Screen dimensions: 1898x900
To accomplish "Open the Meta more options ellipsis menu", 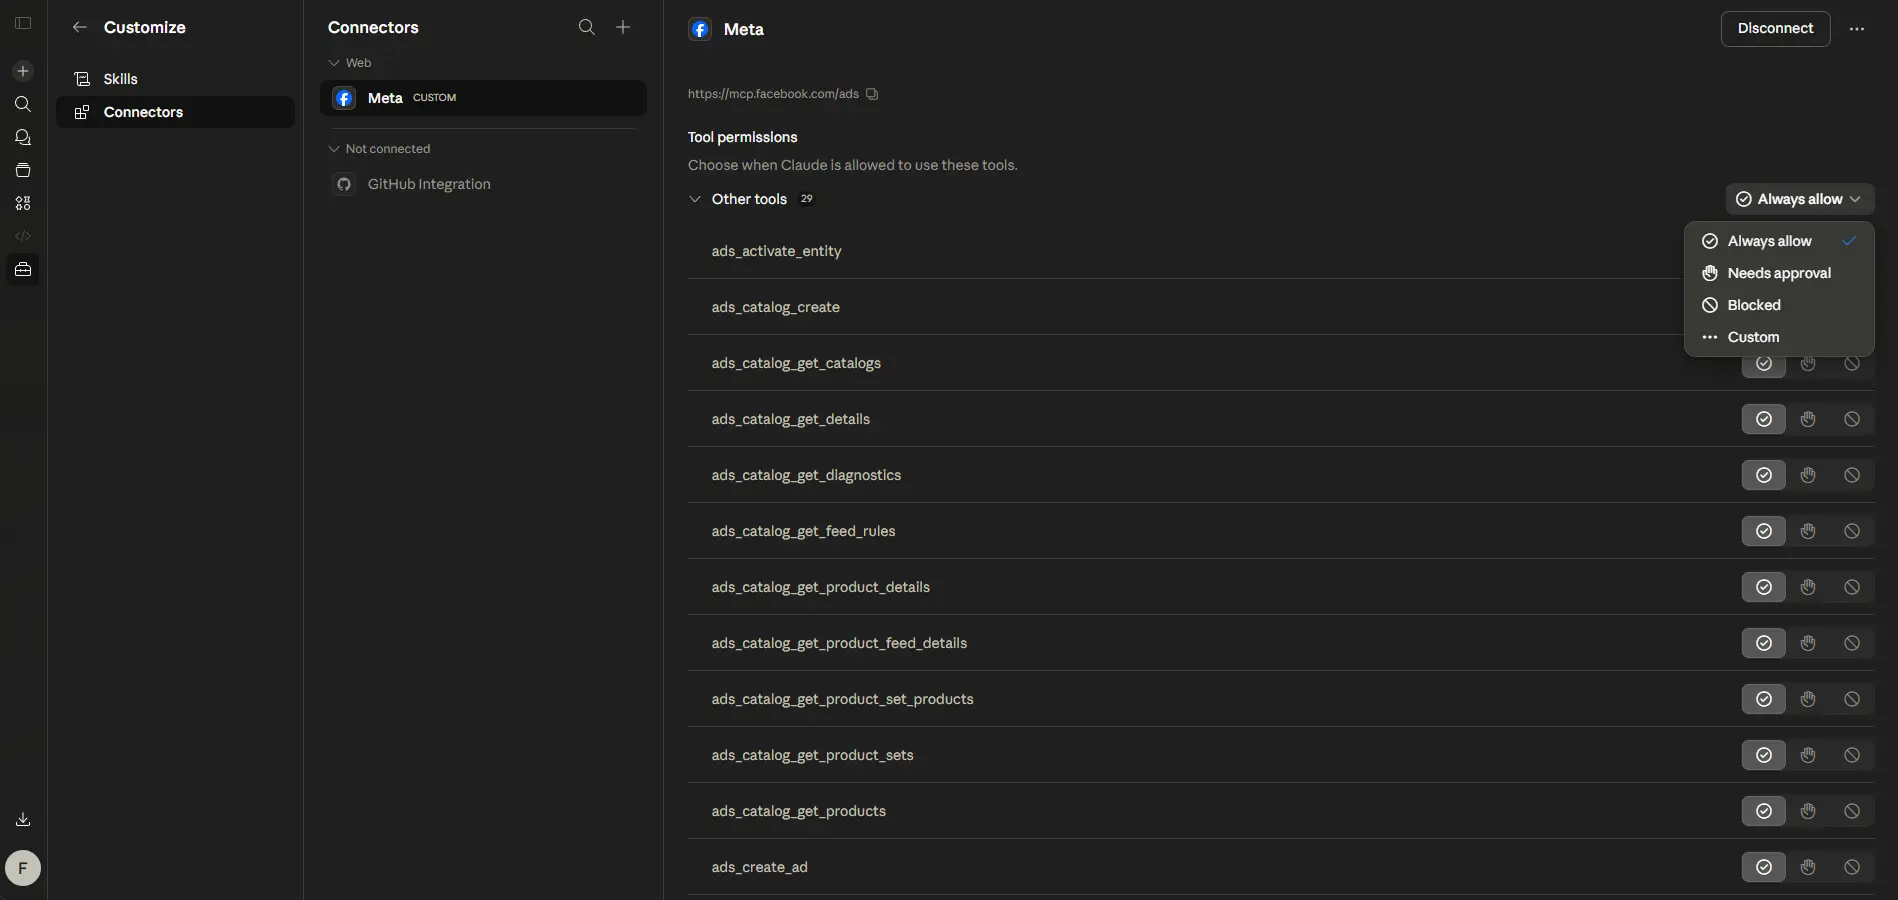I will (x=1857, y=29).
